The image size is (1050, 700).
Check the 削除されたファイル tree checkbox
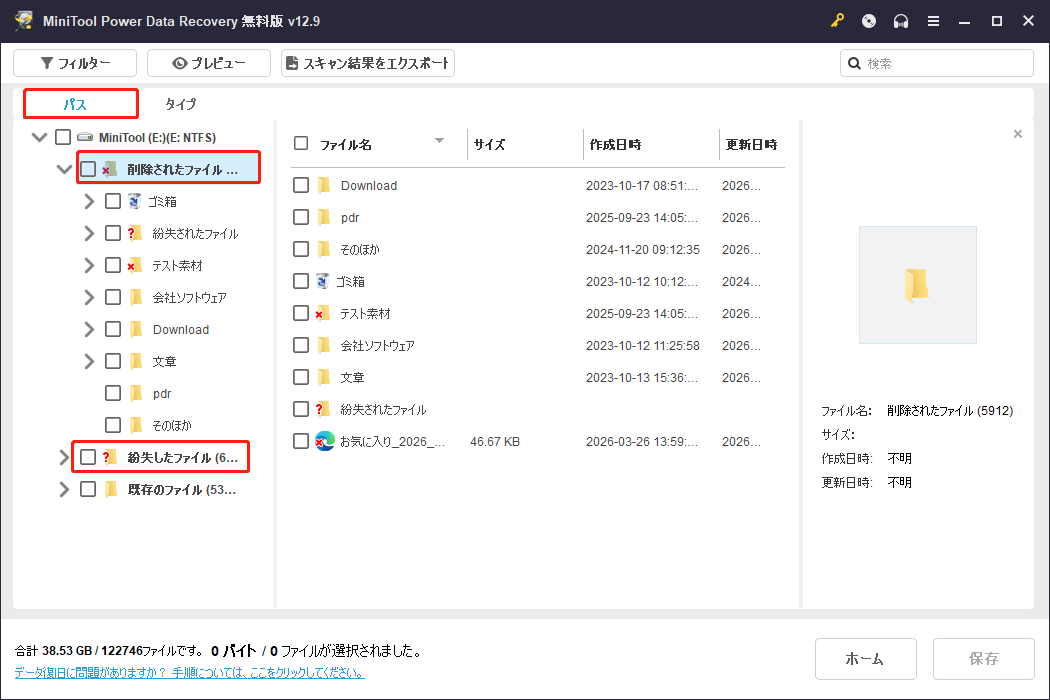click(88, 169)
